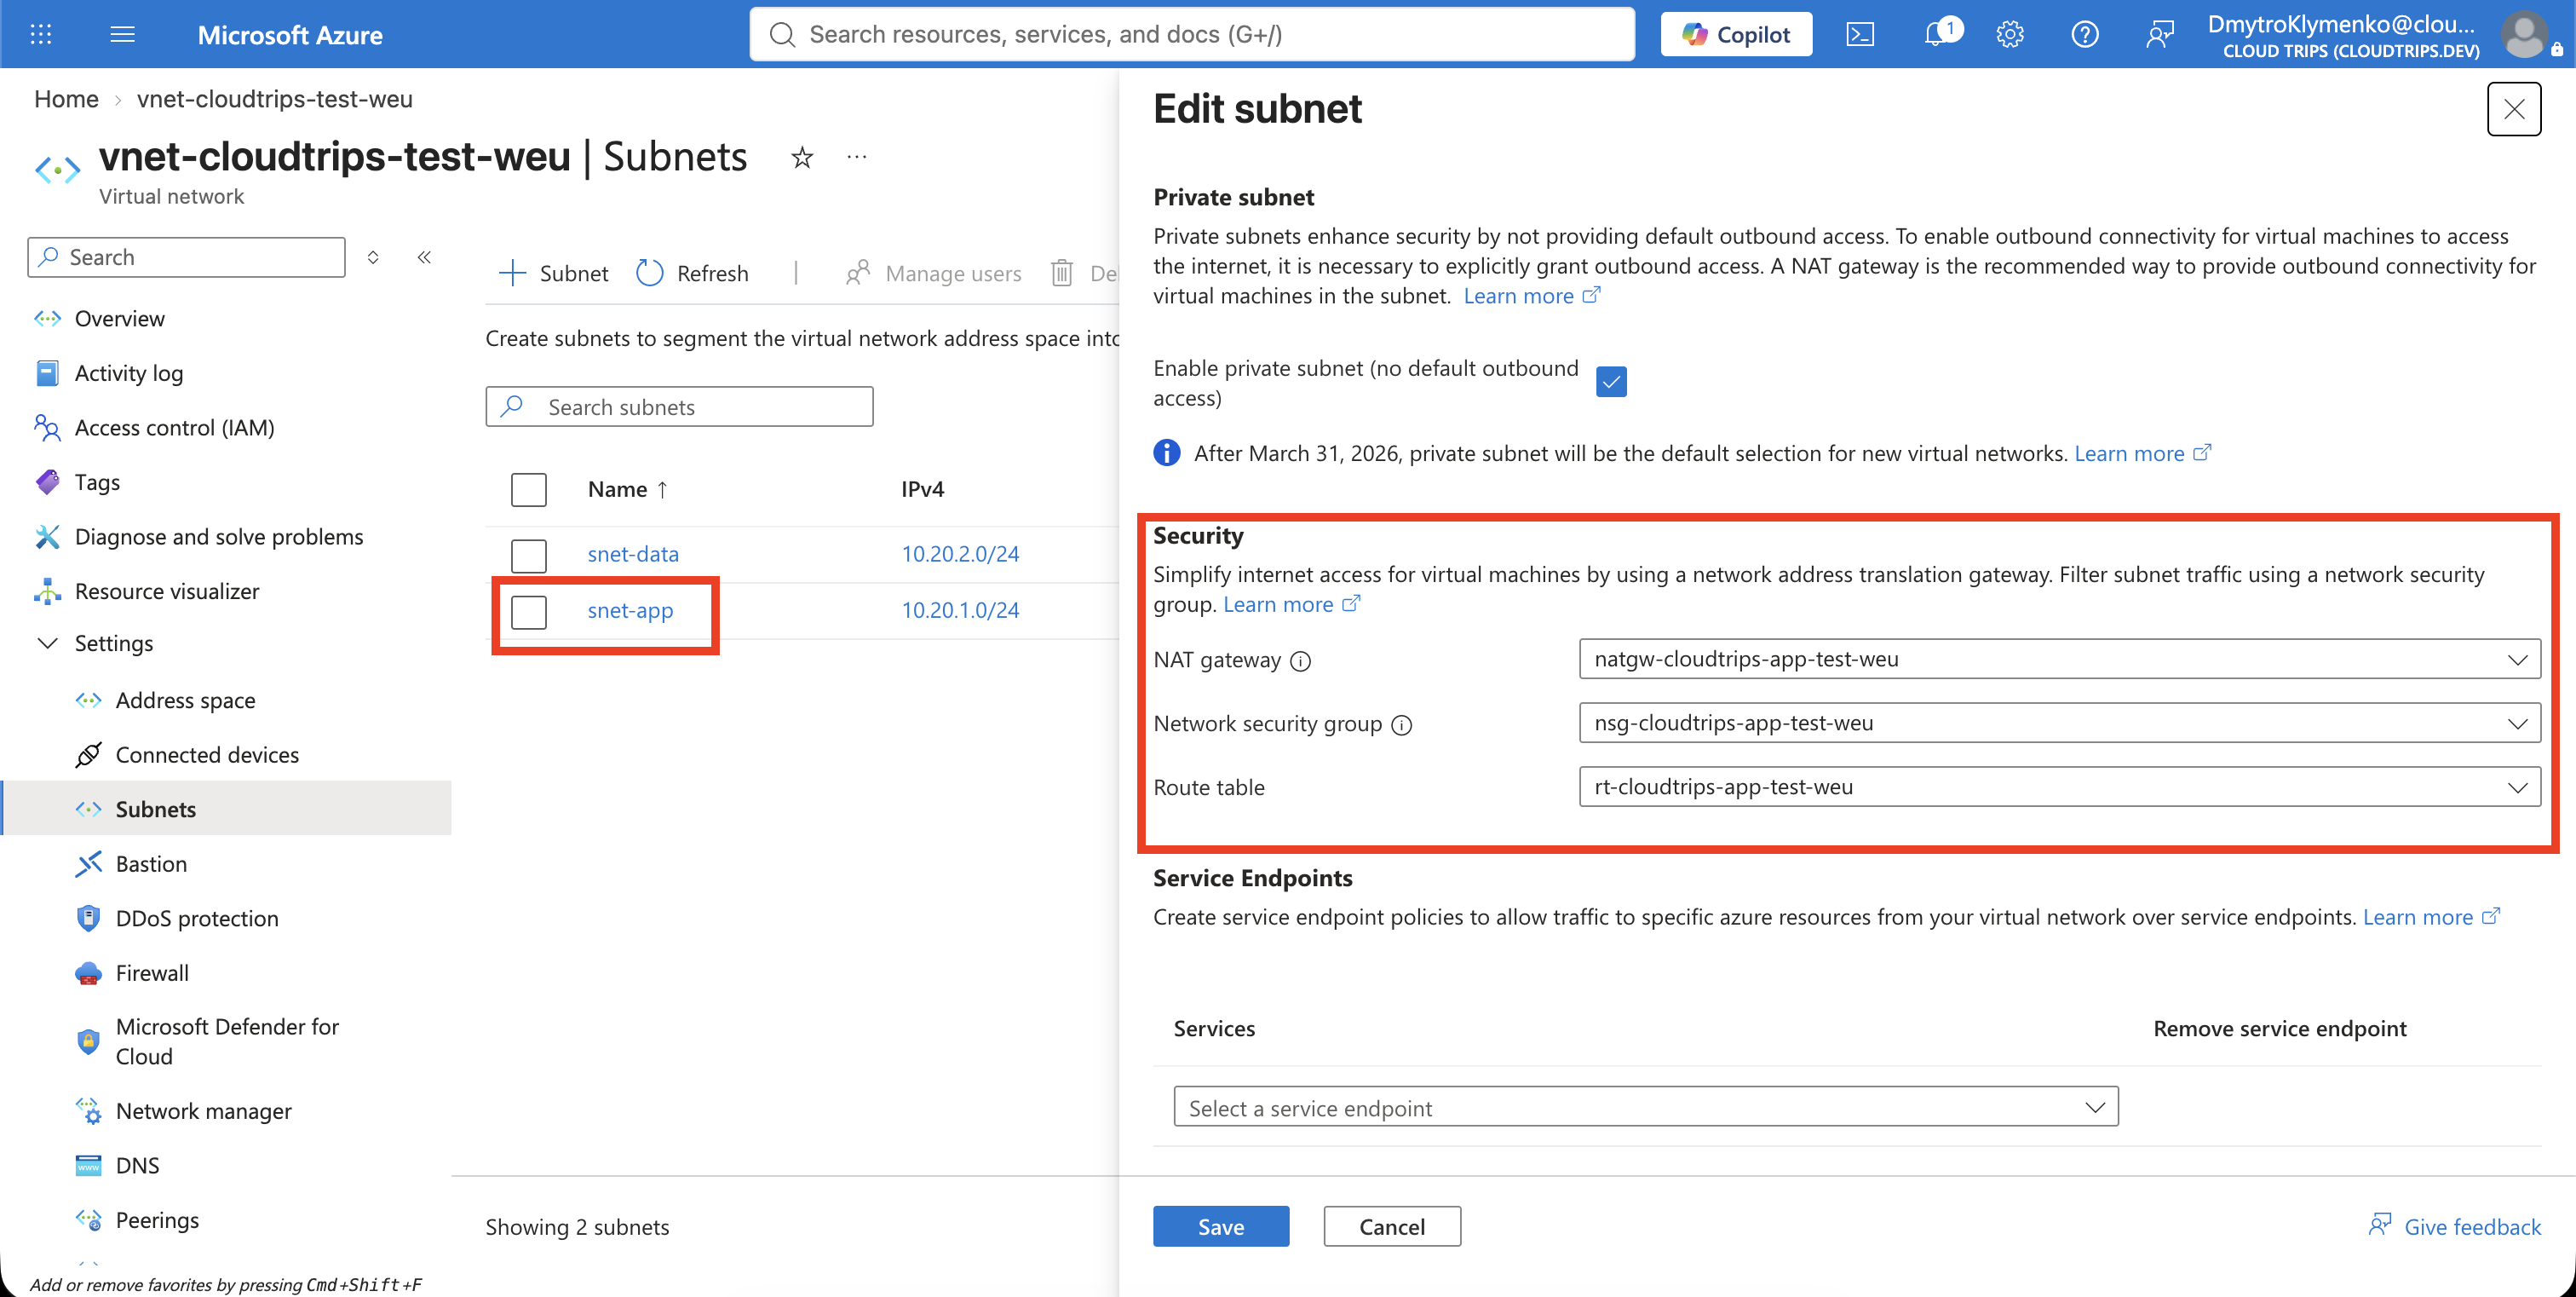Image resolution: width=2576 pixels, height=1297 pixels.
Task: Open the portal hamburger menu
Action: click(122, 34)
